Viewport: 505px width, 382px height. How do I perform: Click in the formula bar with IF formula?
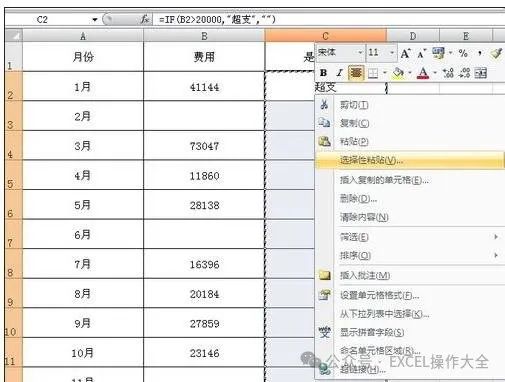coord(328,20)
